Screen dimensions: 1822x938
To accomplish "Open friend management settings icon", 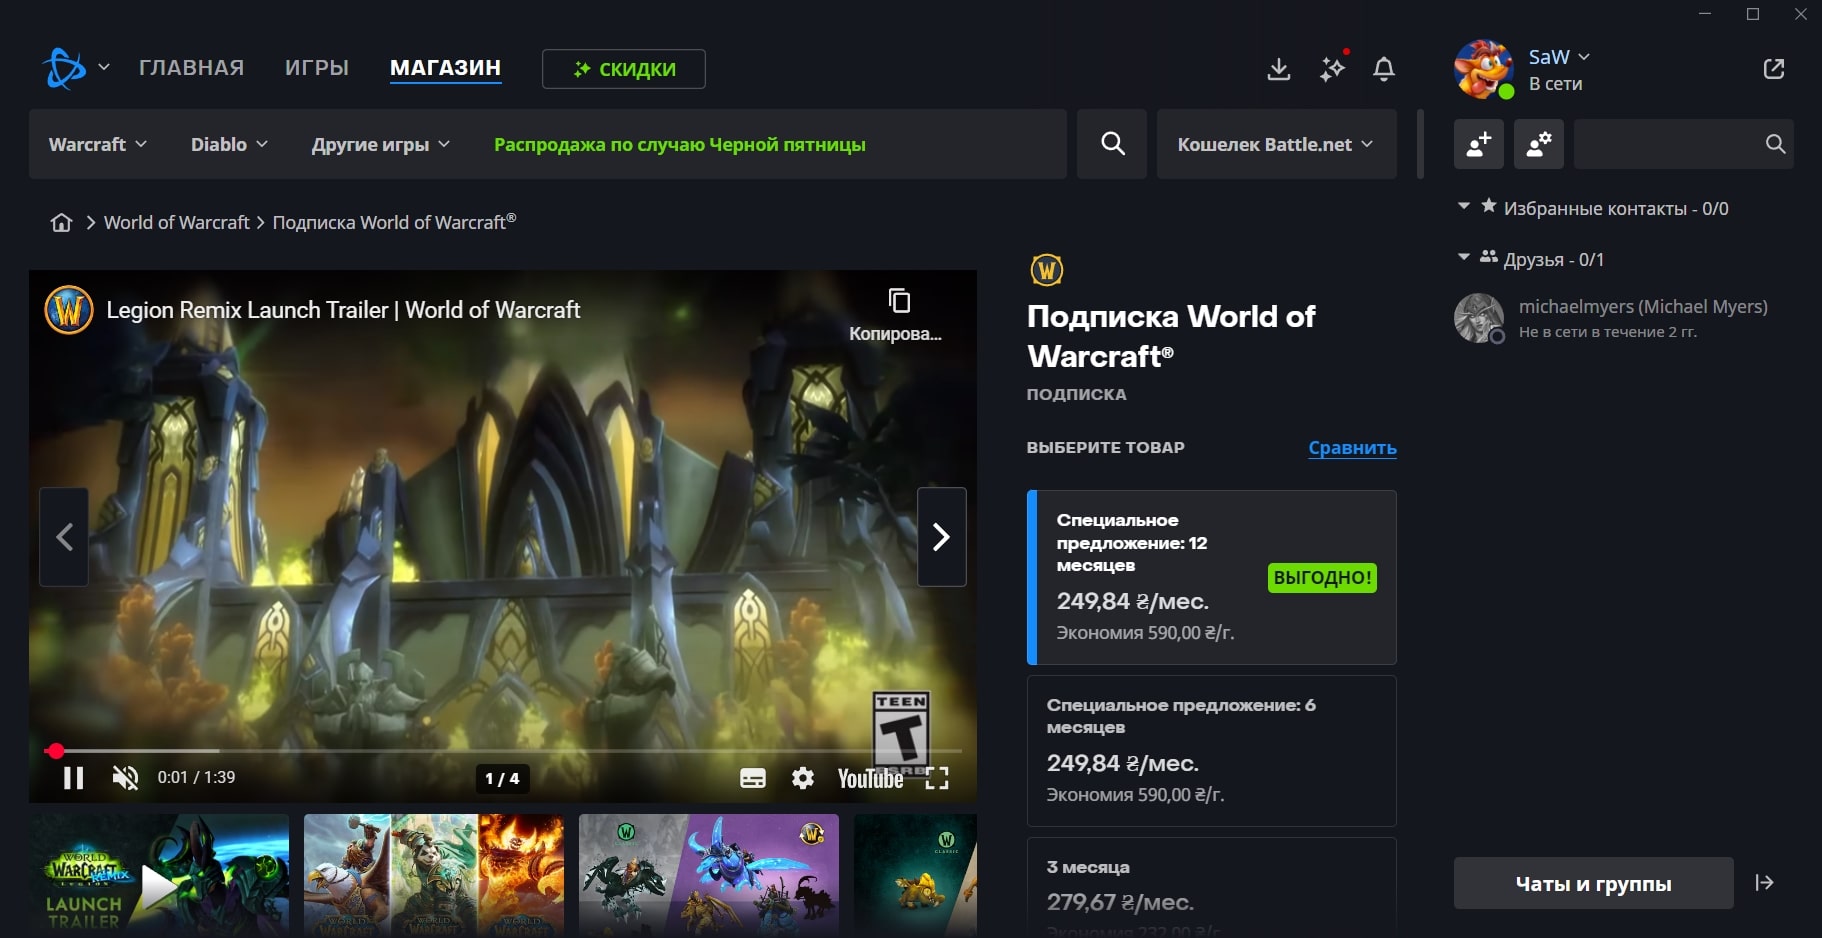I will click(x=1538, y=144).
